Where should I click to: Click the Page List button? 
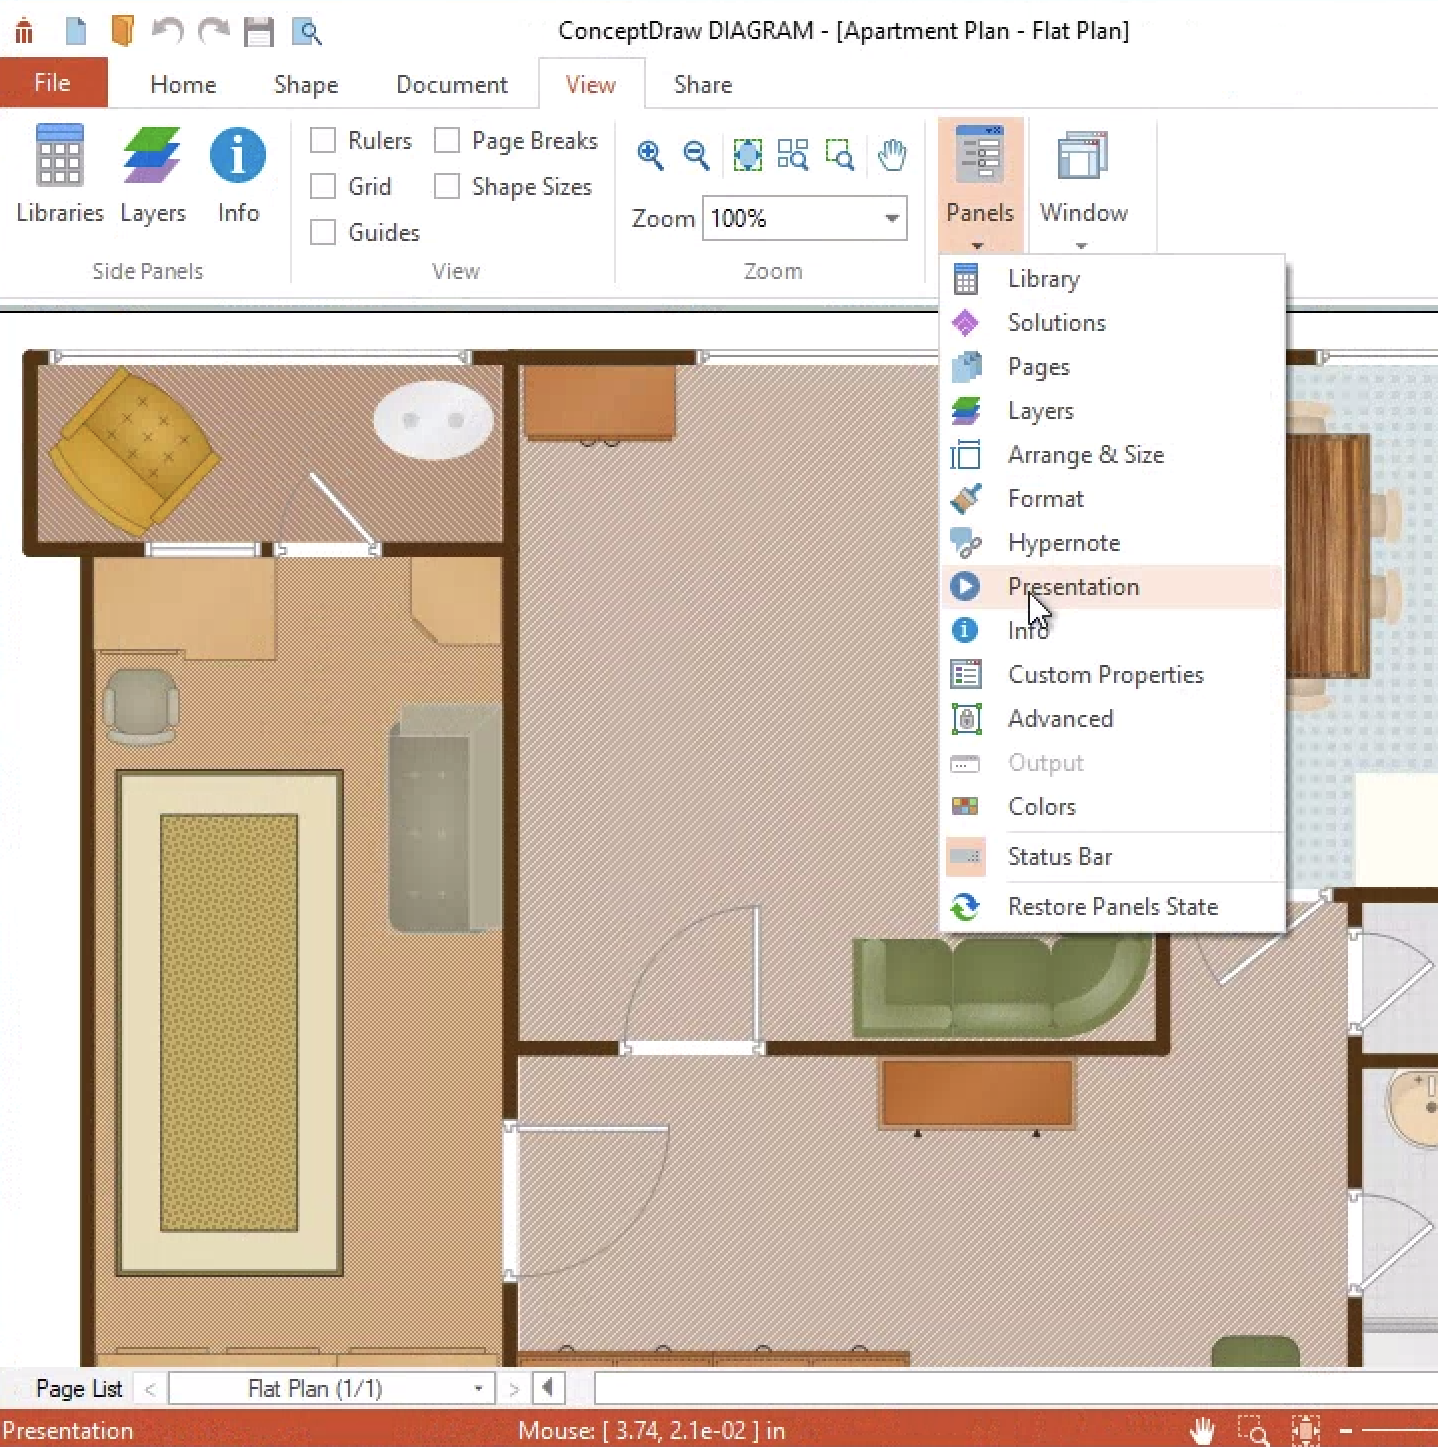pyautogui.click(x=78, y=1389)
